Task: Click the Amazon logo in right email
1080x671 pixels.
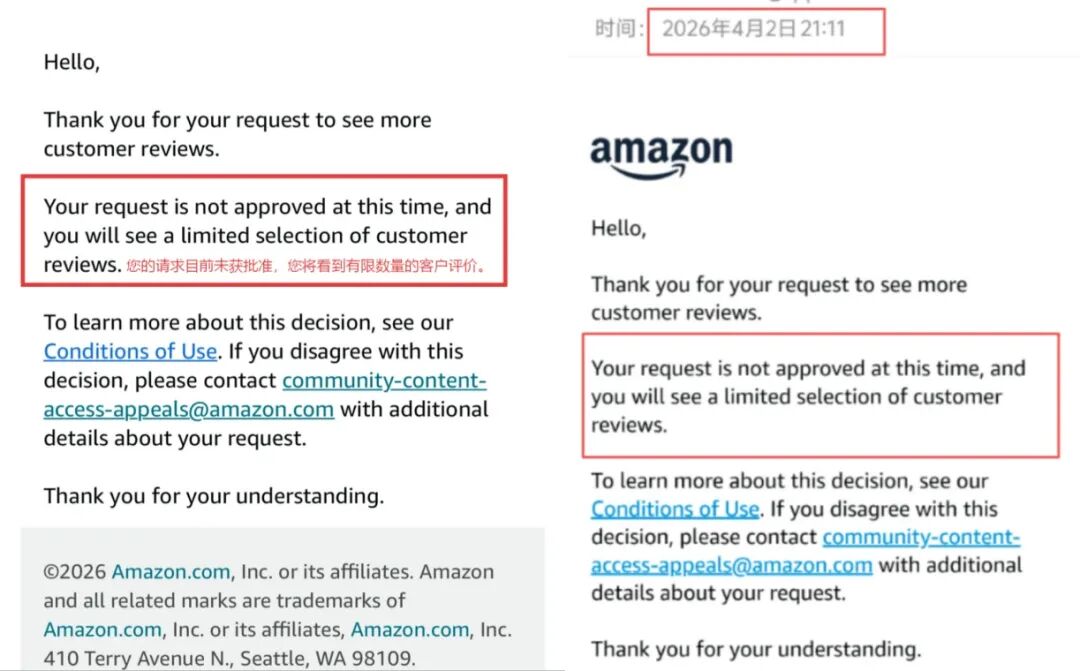Action: tap(661, 156)
